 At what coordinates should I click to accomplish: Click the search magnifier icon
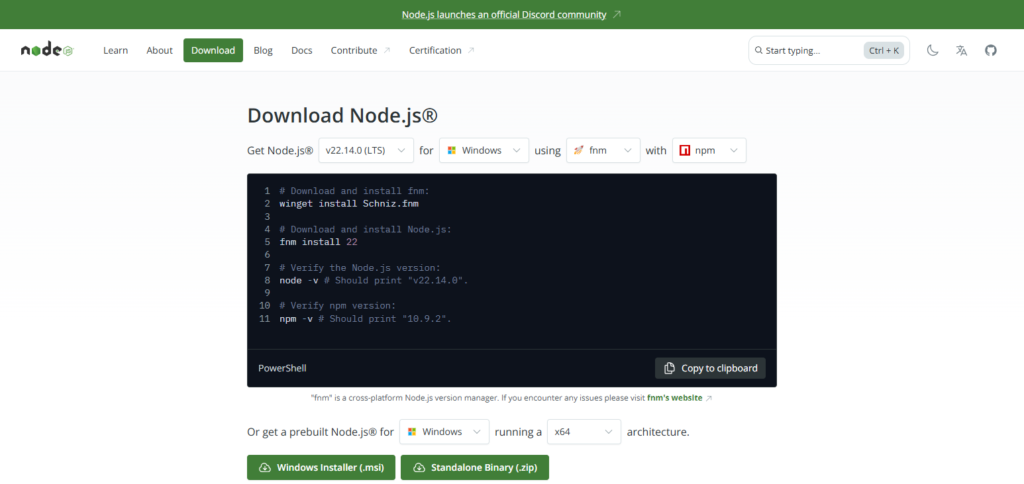(759, 50)
